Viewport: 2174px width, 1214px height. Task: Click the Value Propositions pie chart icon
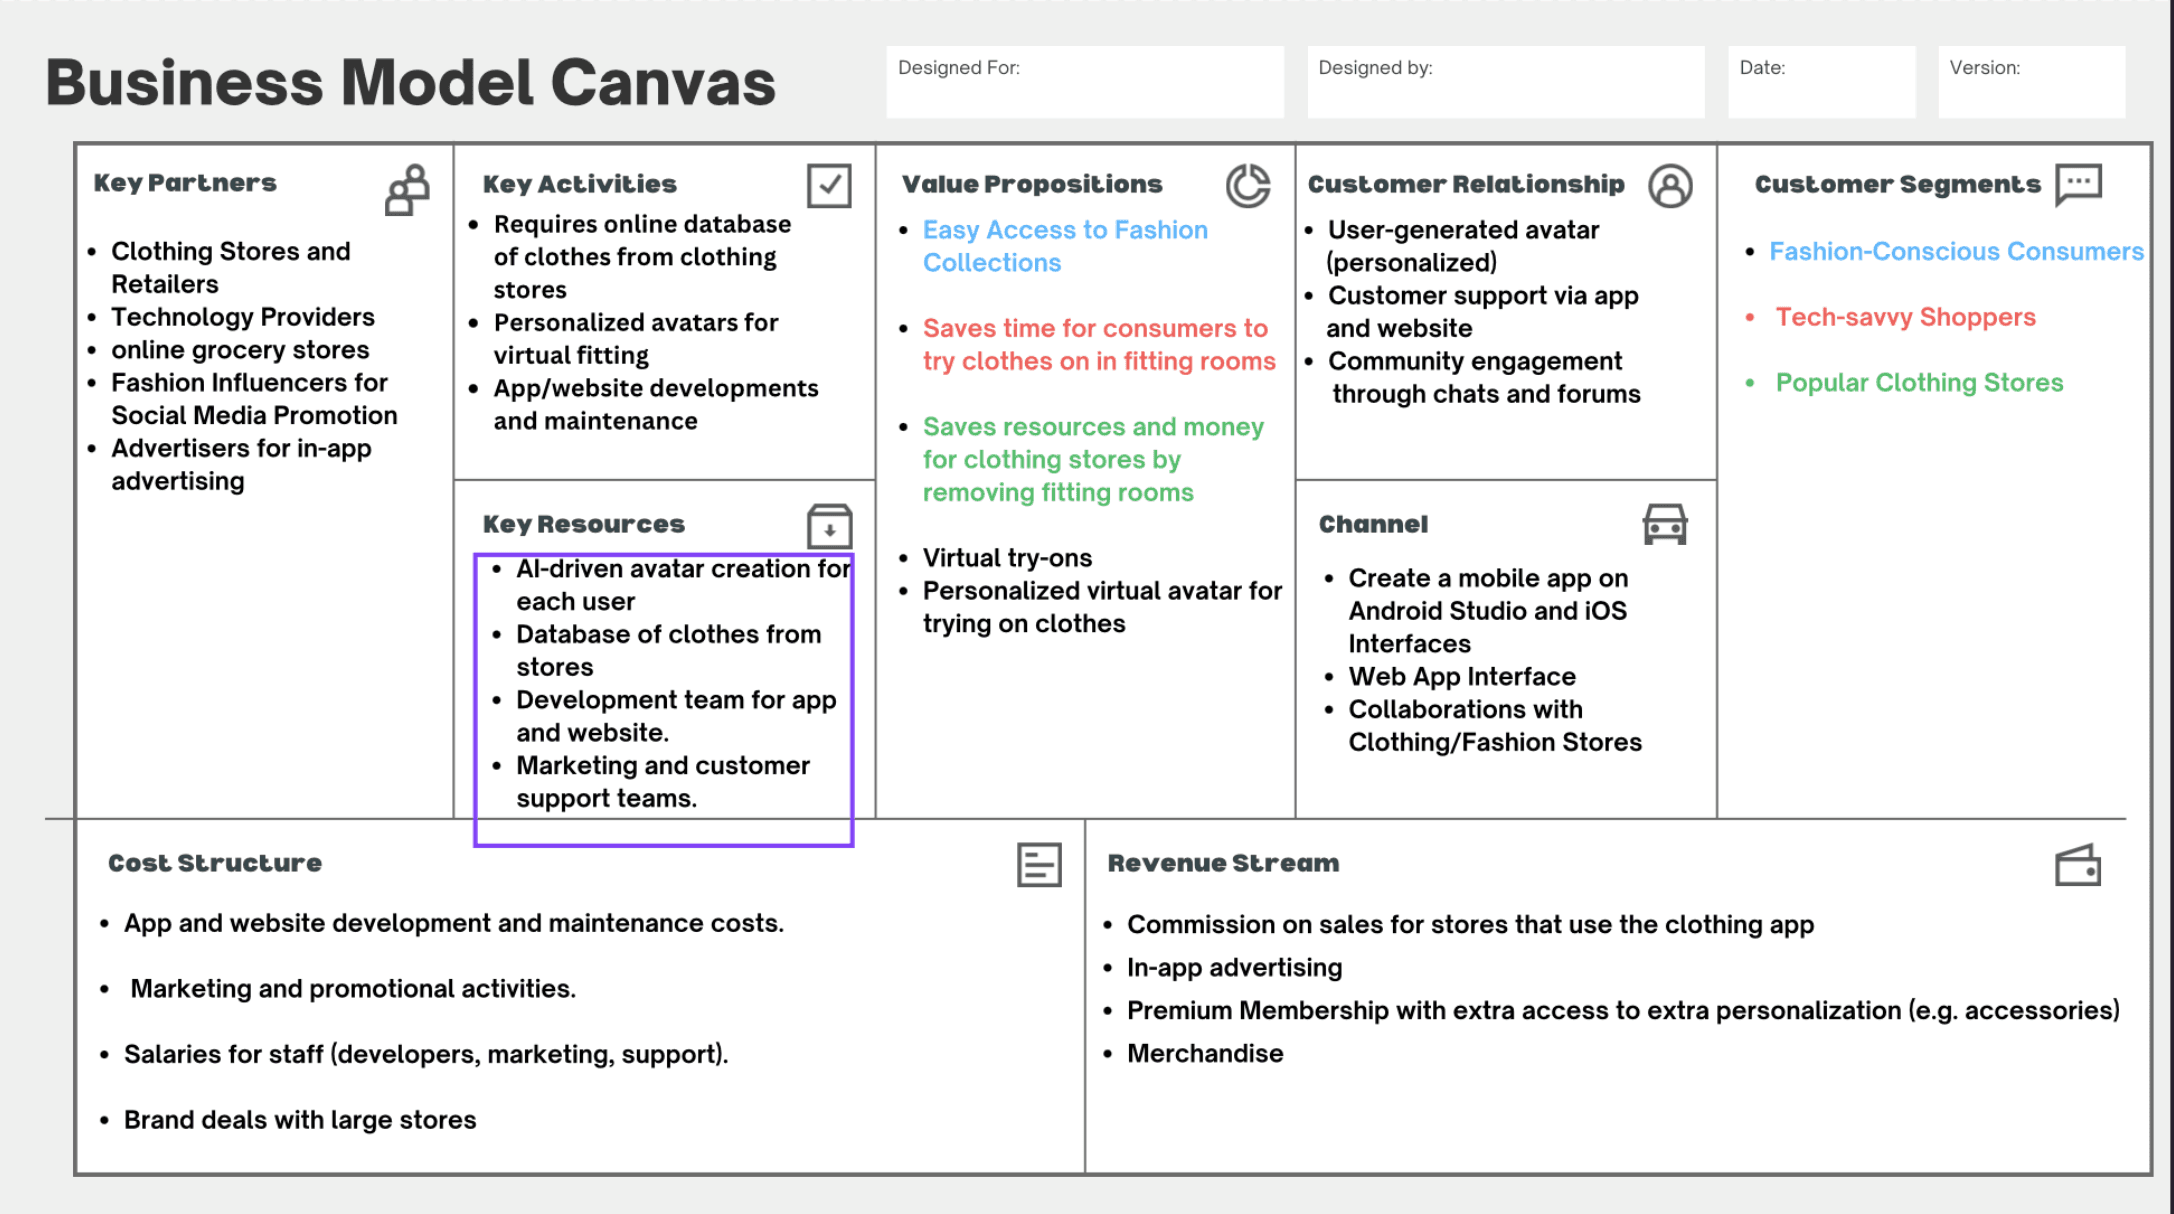1248,186
